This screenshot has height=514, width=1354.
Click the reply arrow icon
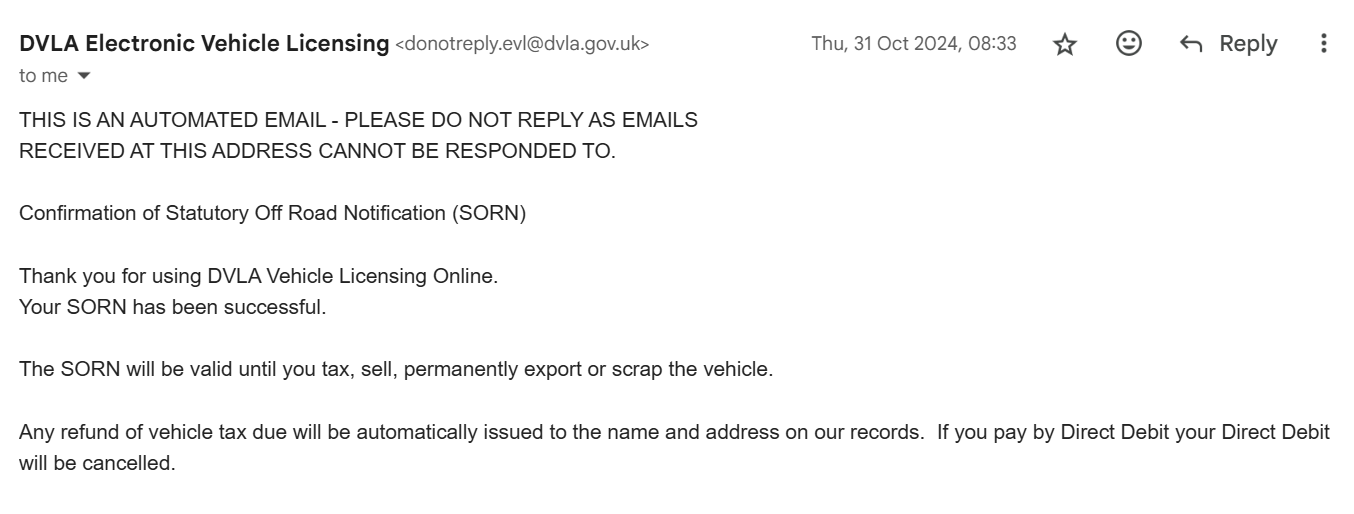click(x=1190, y=44)
